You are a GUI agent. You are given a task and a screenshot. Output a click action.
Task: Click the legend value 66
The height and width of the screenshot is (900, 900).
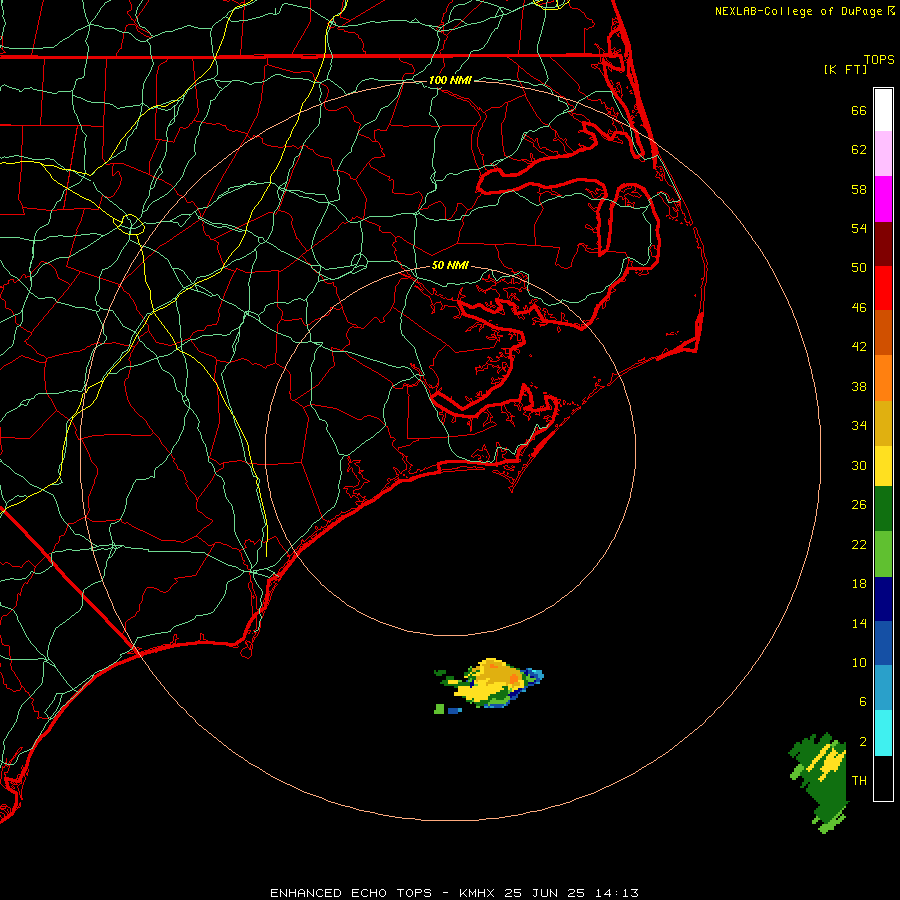tap(859, 110)
